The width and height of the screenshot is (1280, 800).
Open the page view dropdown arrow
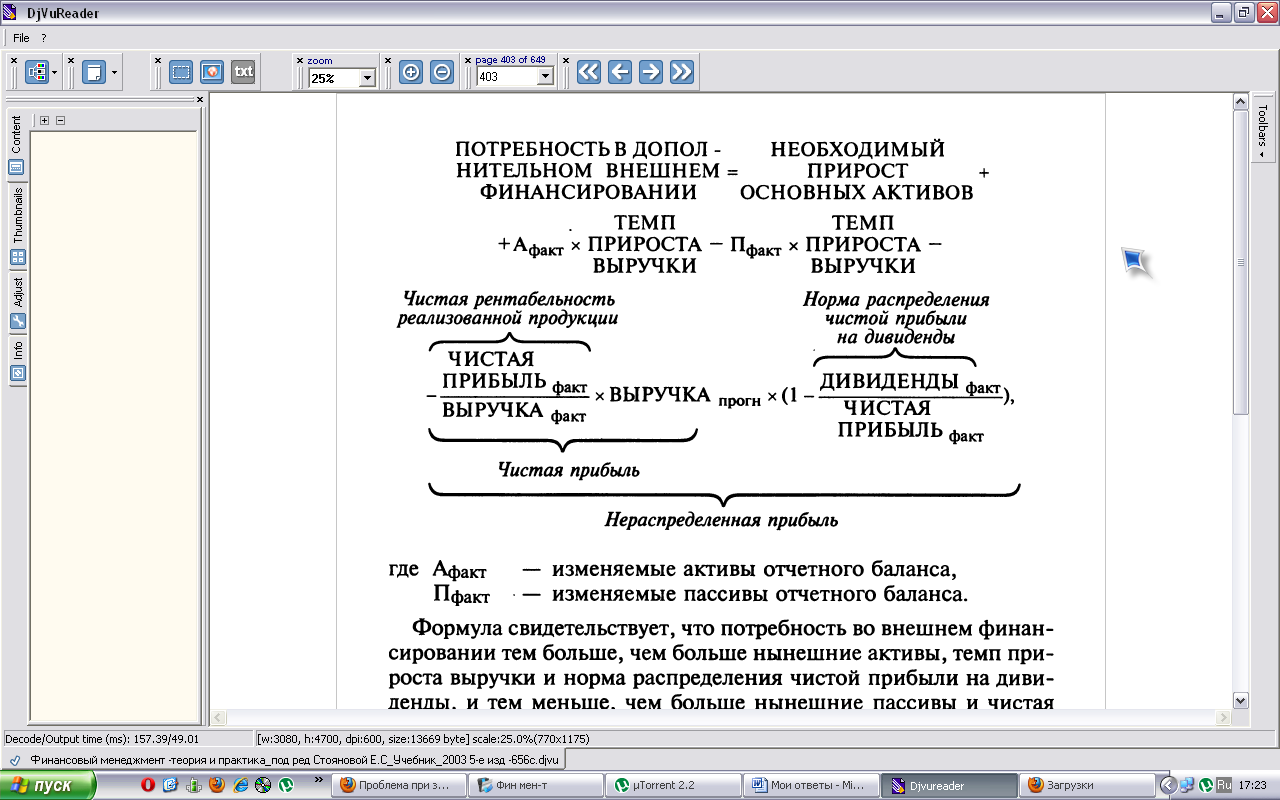point(114,72)
